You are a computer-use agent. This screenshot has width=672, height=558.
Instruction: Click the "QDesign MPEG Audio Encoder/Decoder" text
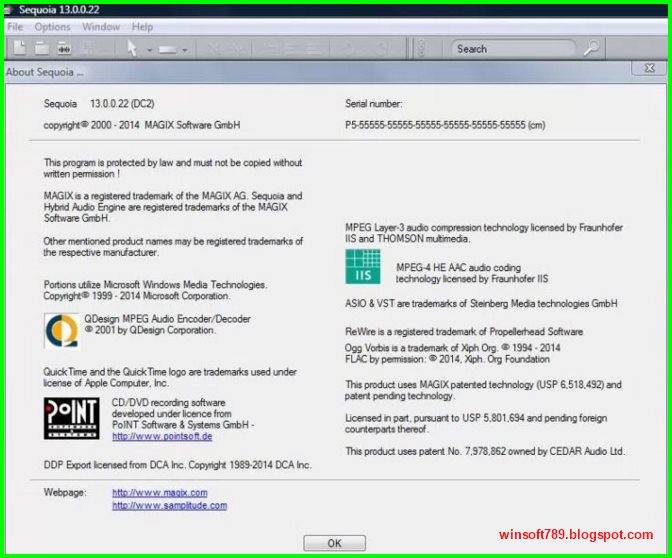[x=168, y=319]
